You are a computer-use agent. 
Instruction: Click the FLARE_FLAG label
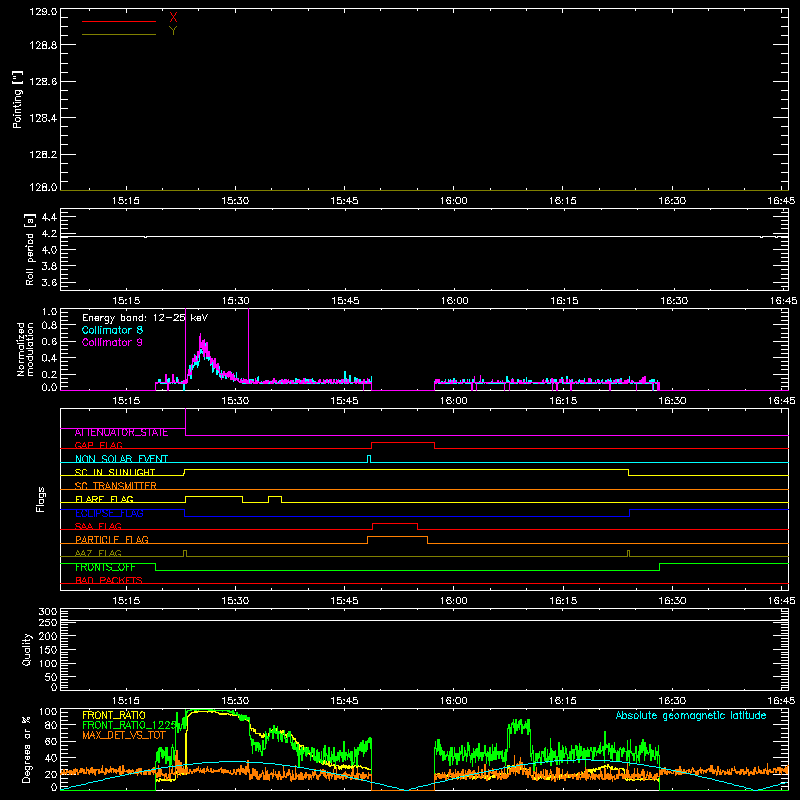[x=104, y=499]
